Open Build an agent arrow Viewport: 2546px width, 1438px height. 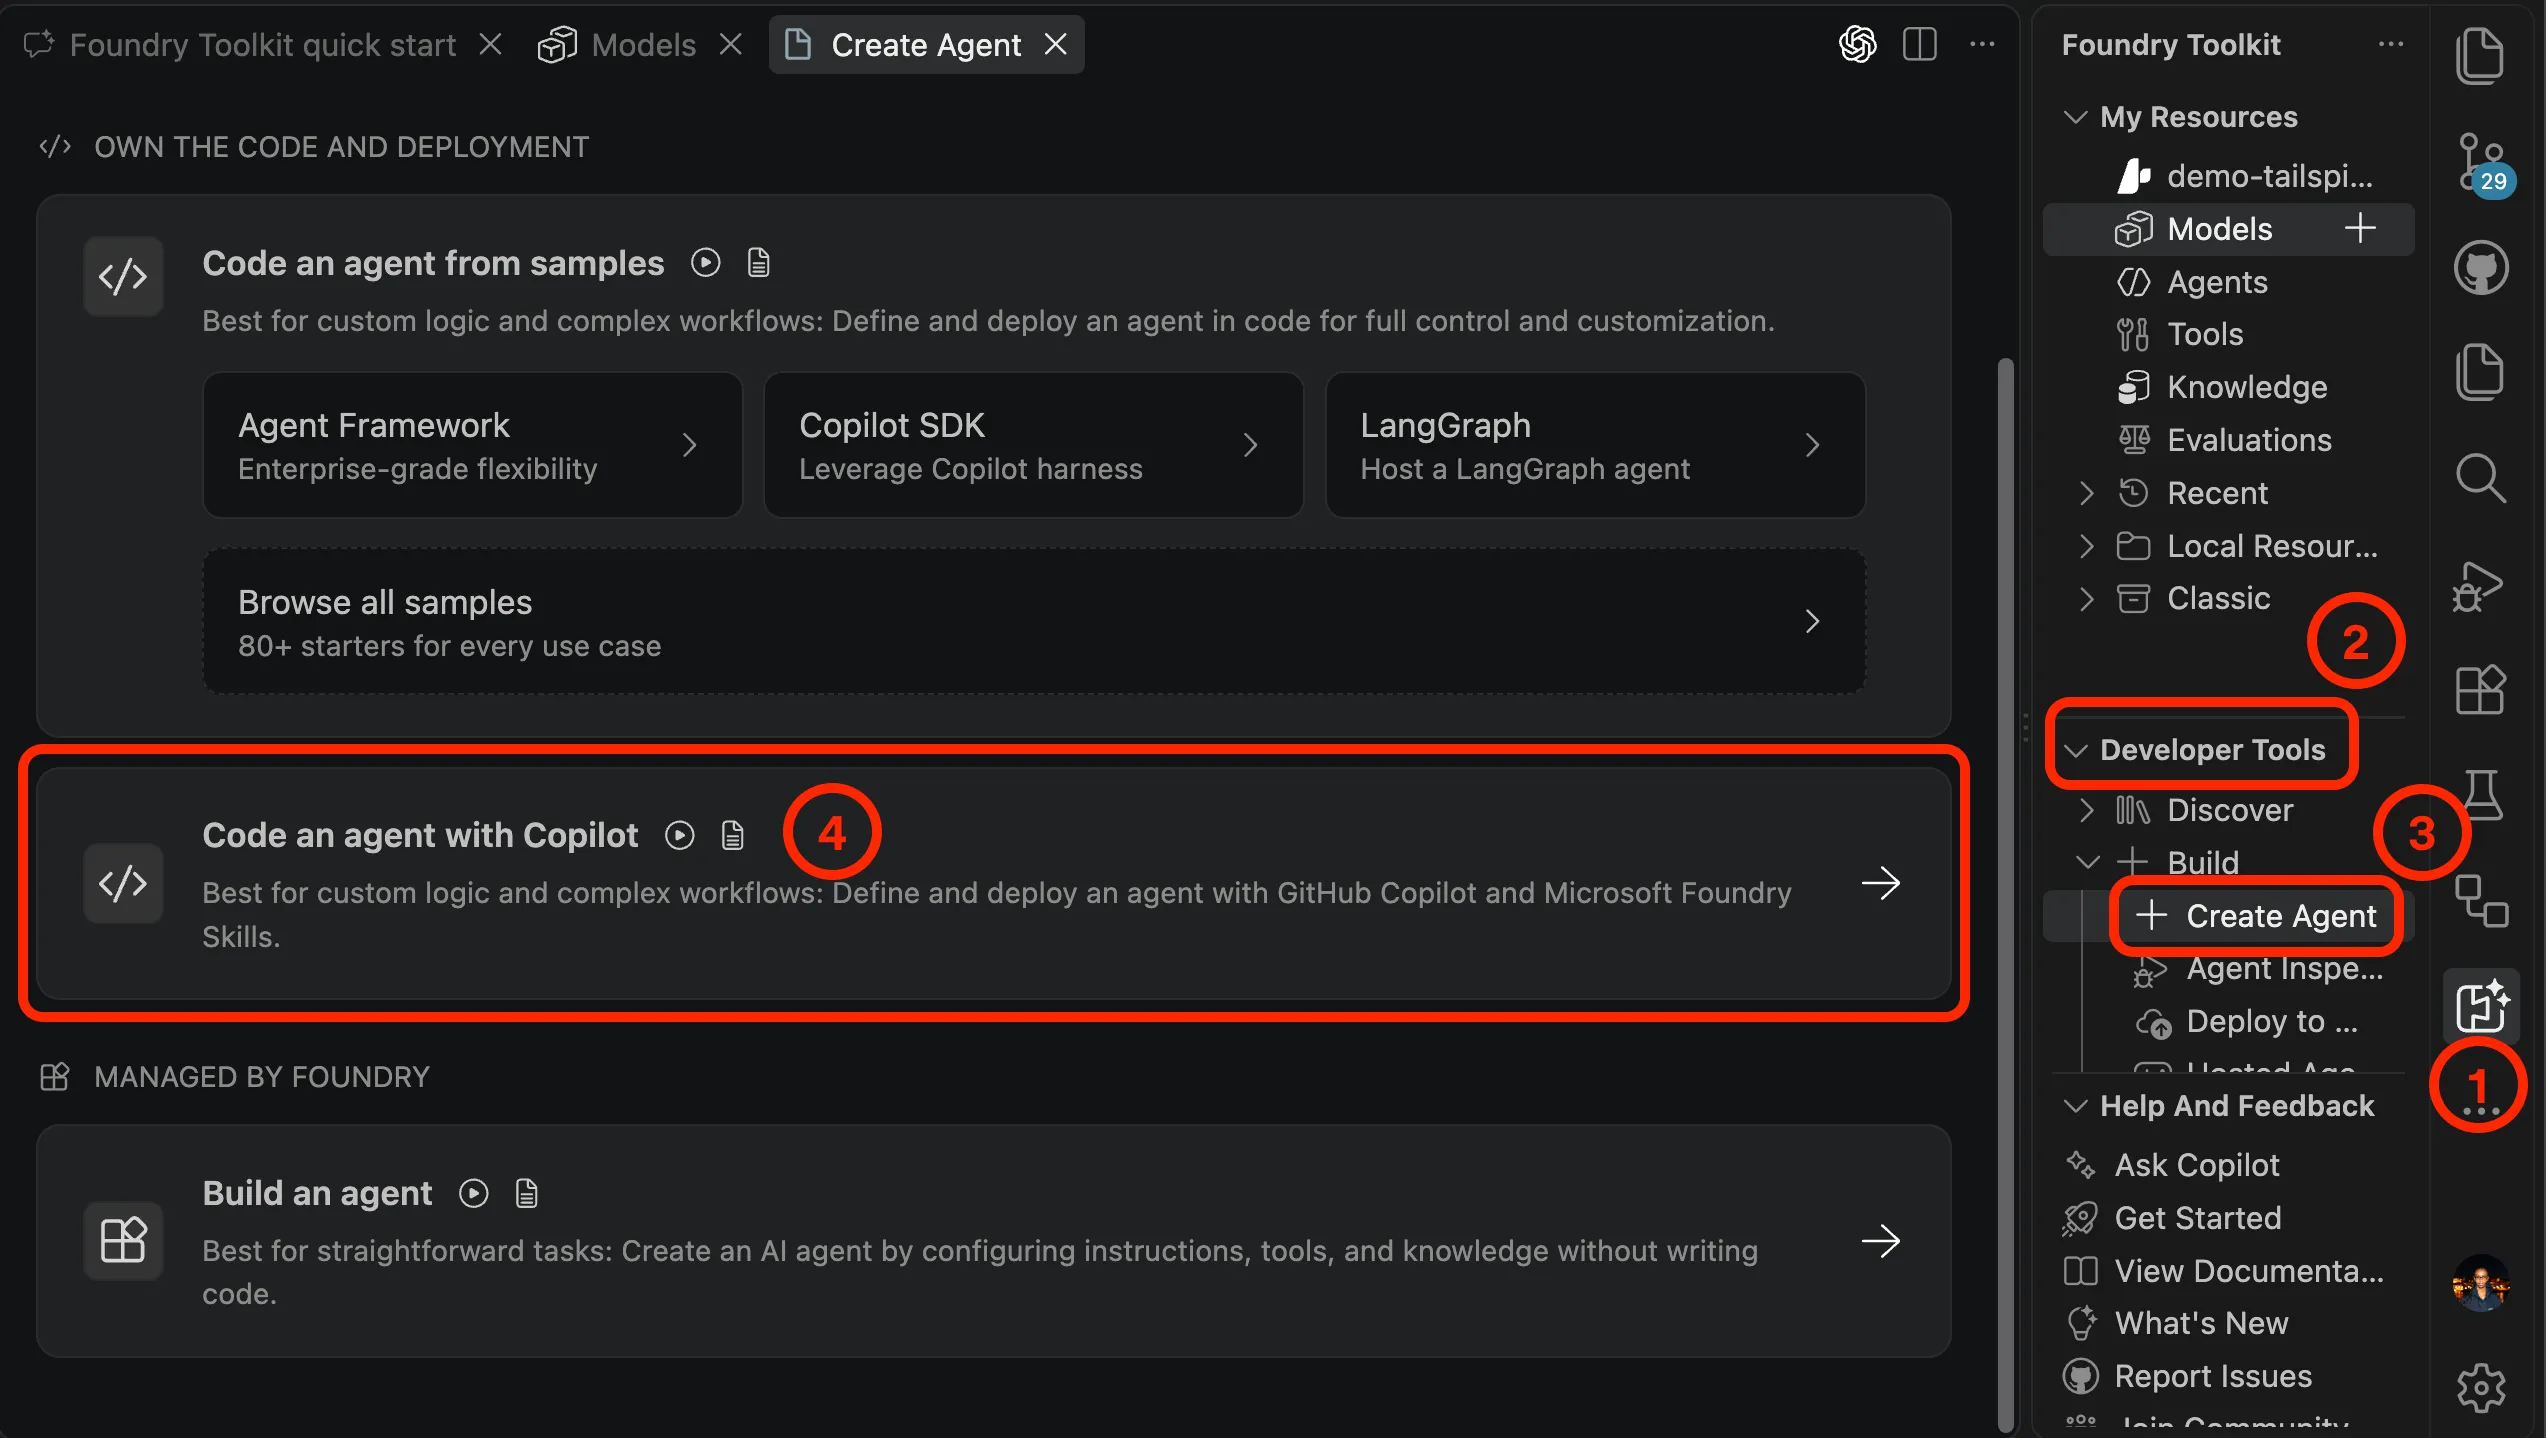click(x=1880, y=1241)
